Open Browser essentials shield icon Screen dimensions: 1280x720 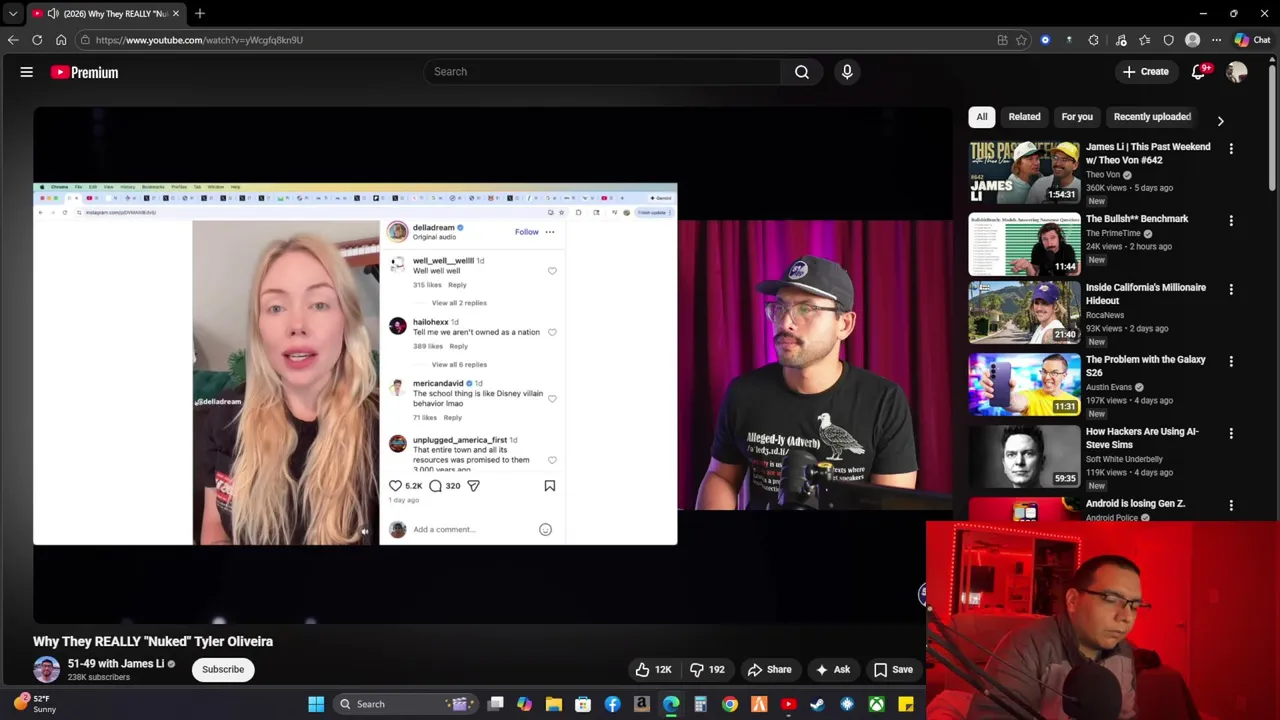click(1169, 40)
